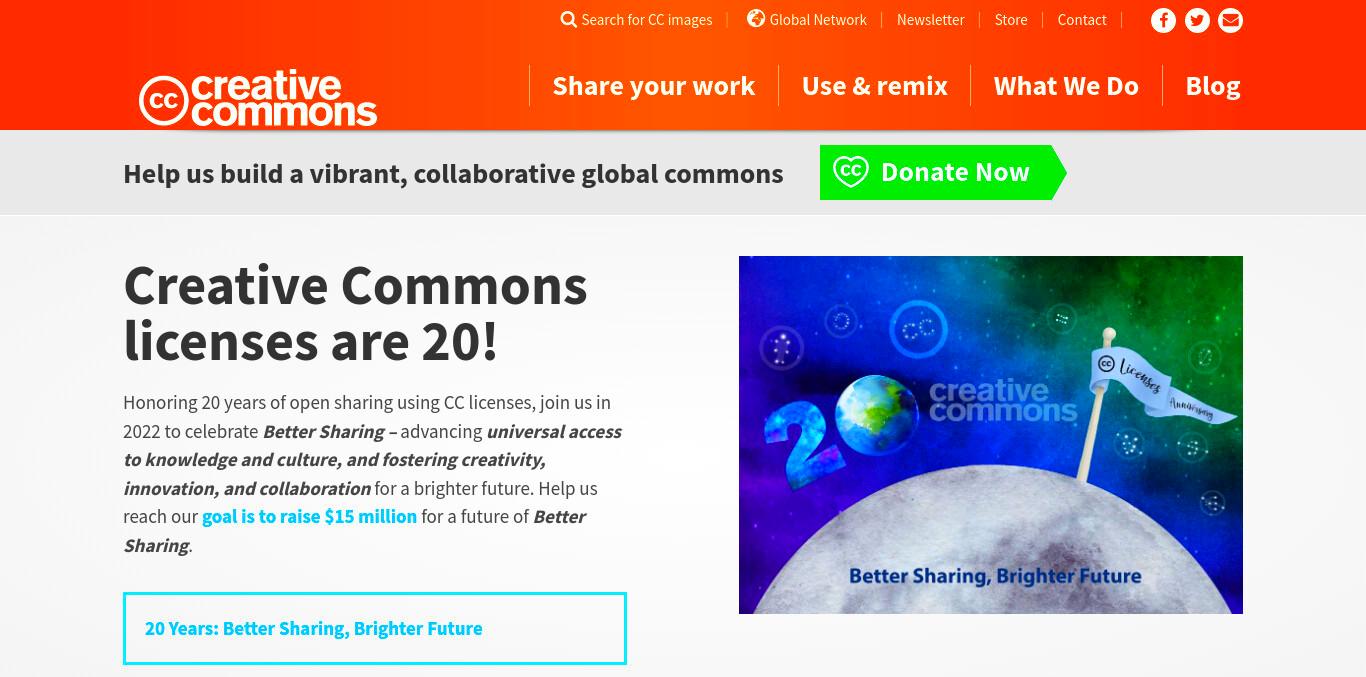
Task: Open 20 Years: Better Sharing, Brighter Future box
Action: pos(375,628)
